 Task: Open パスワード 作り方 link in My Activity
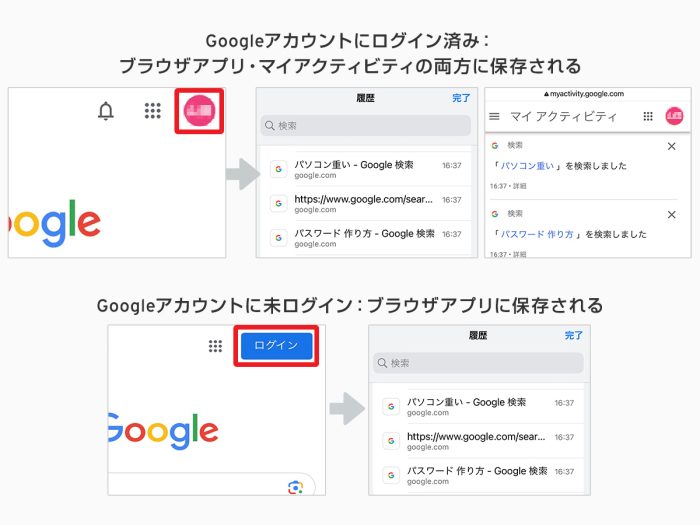coord(537,234)
